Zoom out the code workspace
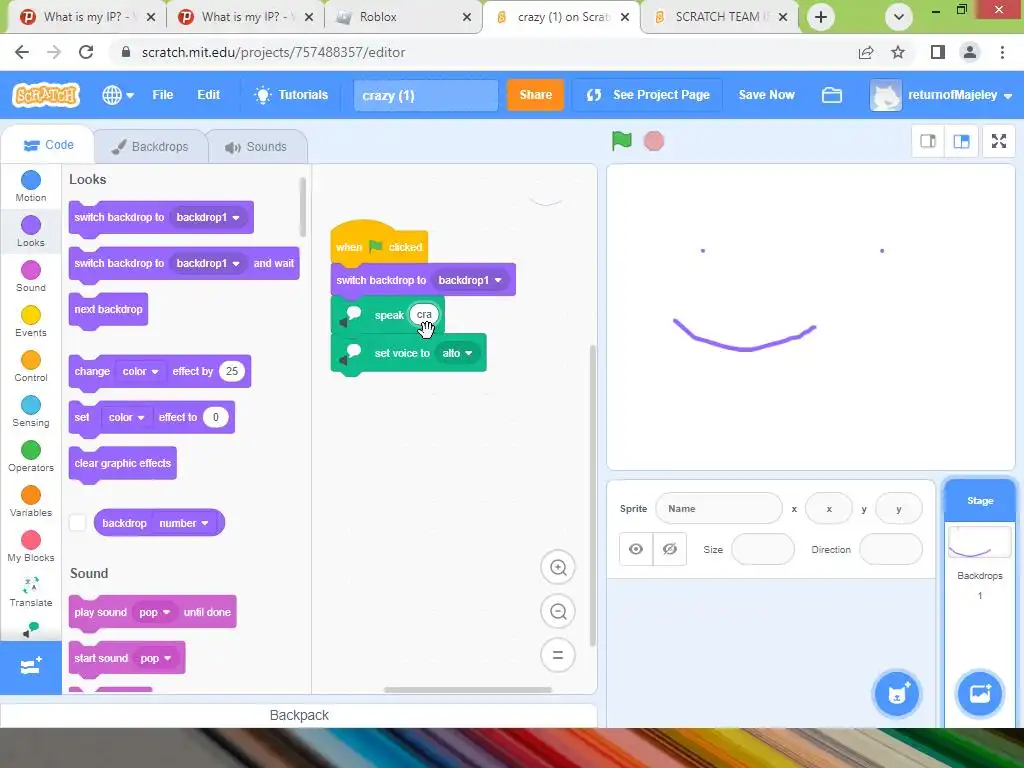Screen dimensions: 1024x768 [558, 611]
